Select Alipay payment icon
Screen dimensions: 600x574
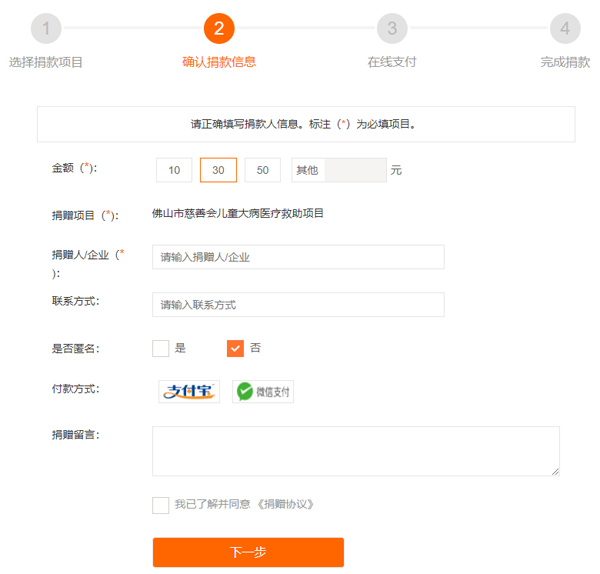tap(188, 391)
